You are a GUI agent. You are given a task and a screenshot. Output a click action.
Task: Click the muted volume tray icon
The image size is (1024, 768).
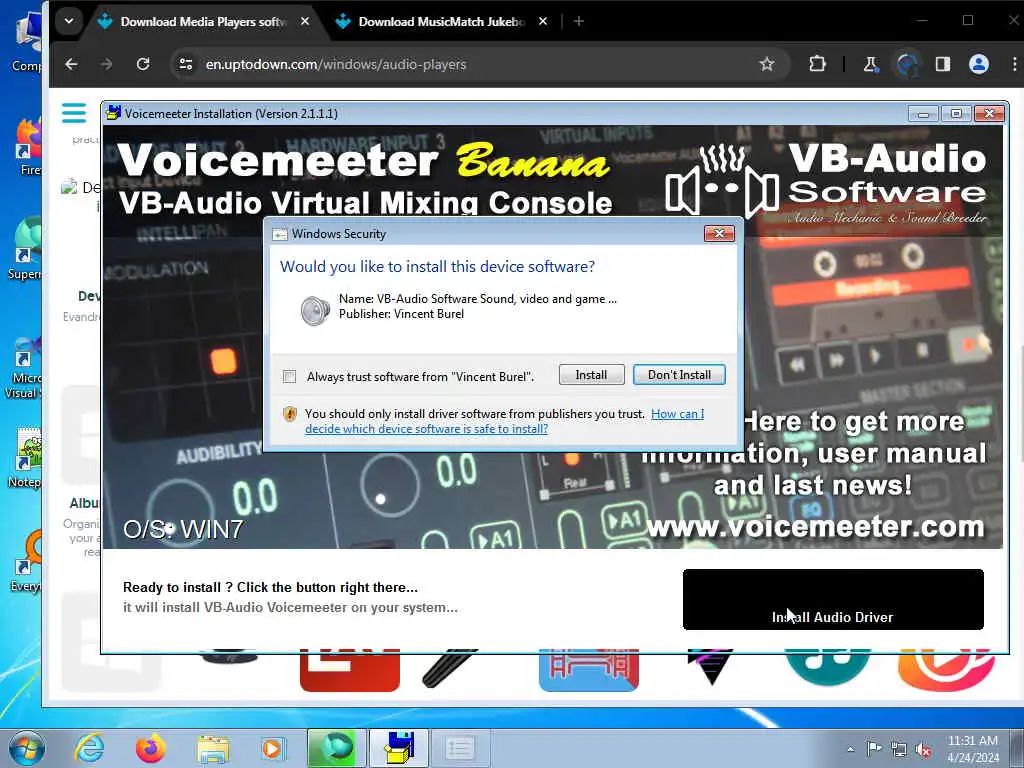[x=923, y=750]
